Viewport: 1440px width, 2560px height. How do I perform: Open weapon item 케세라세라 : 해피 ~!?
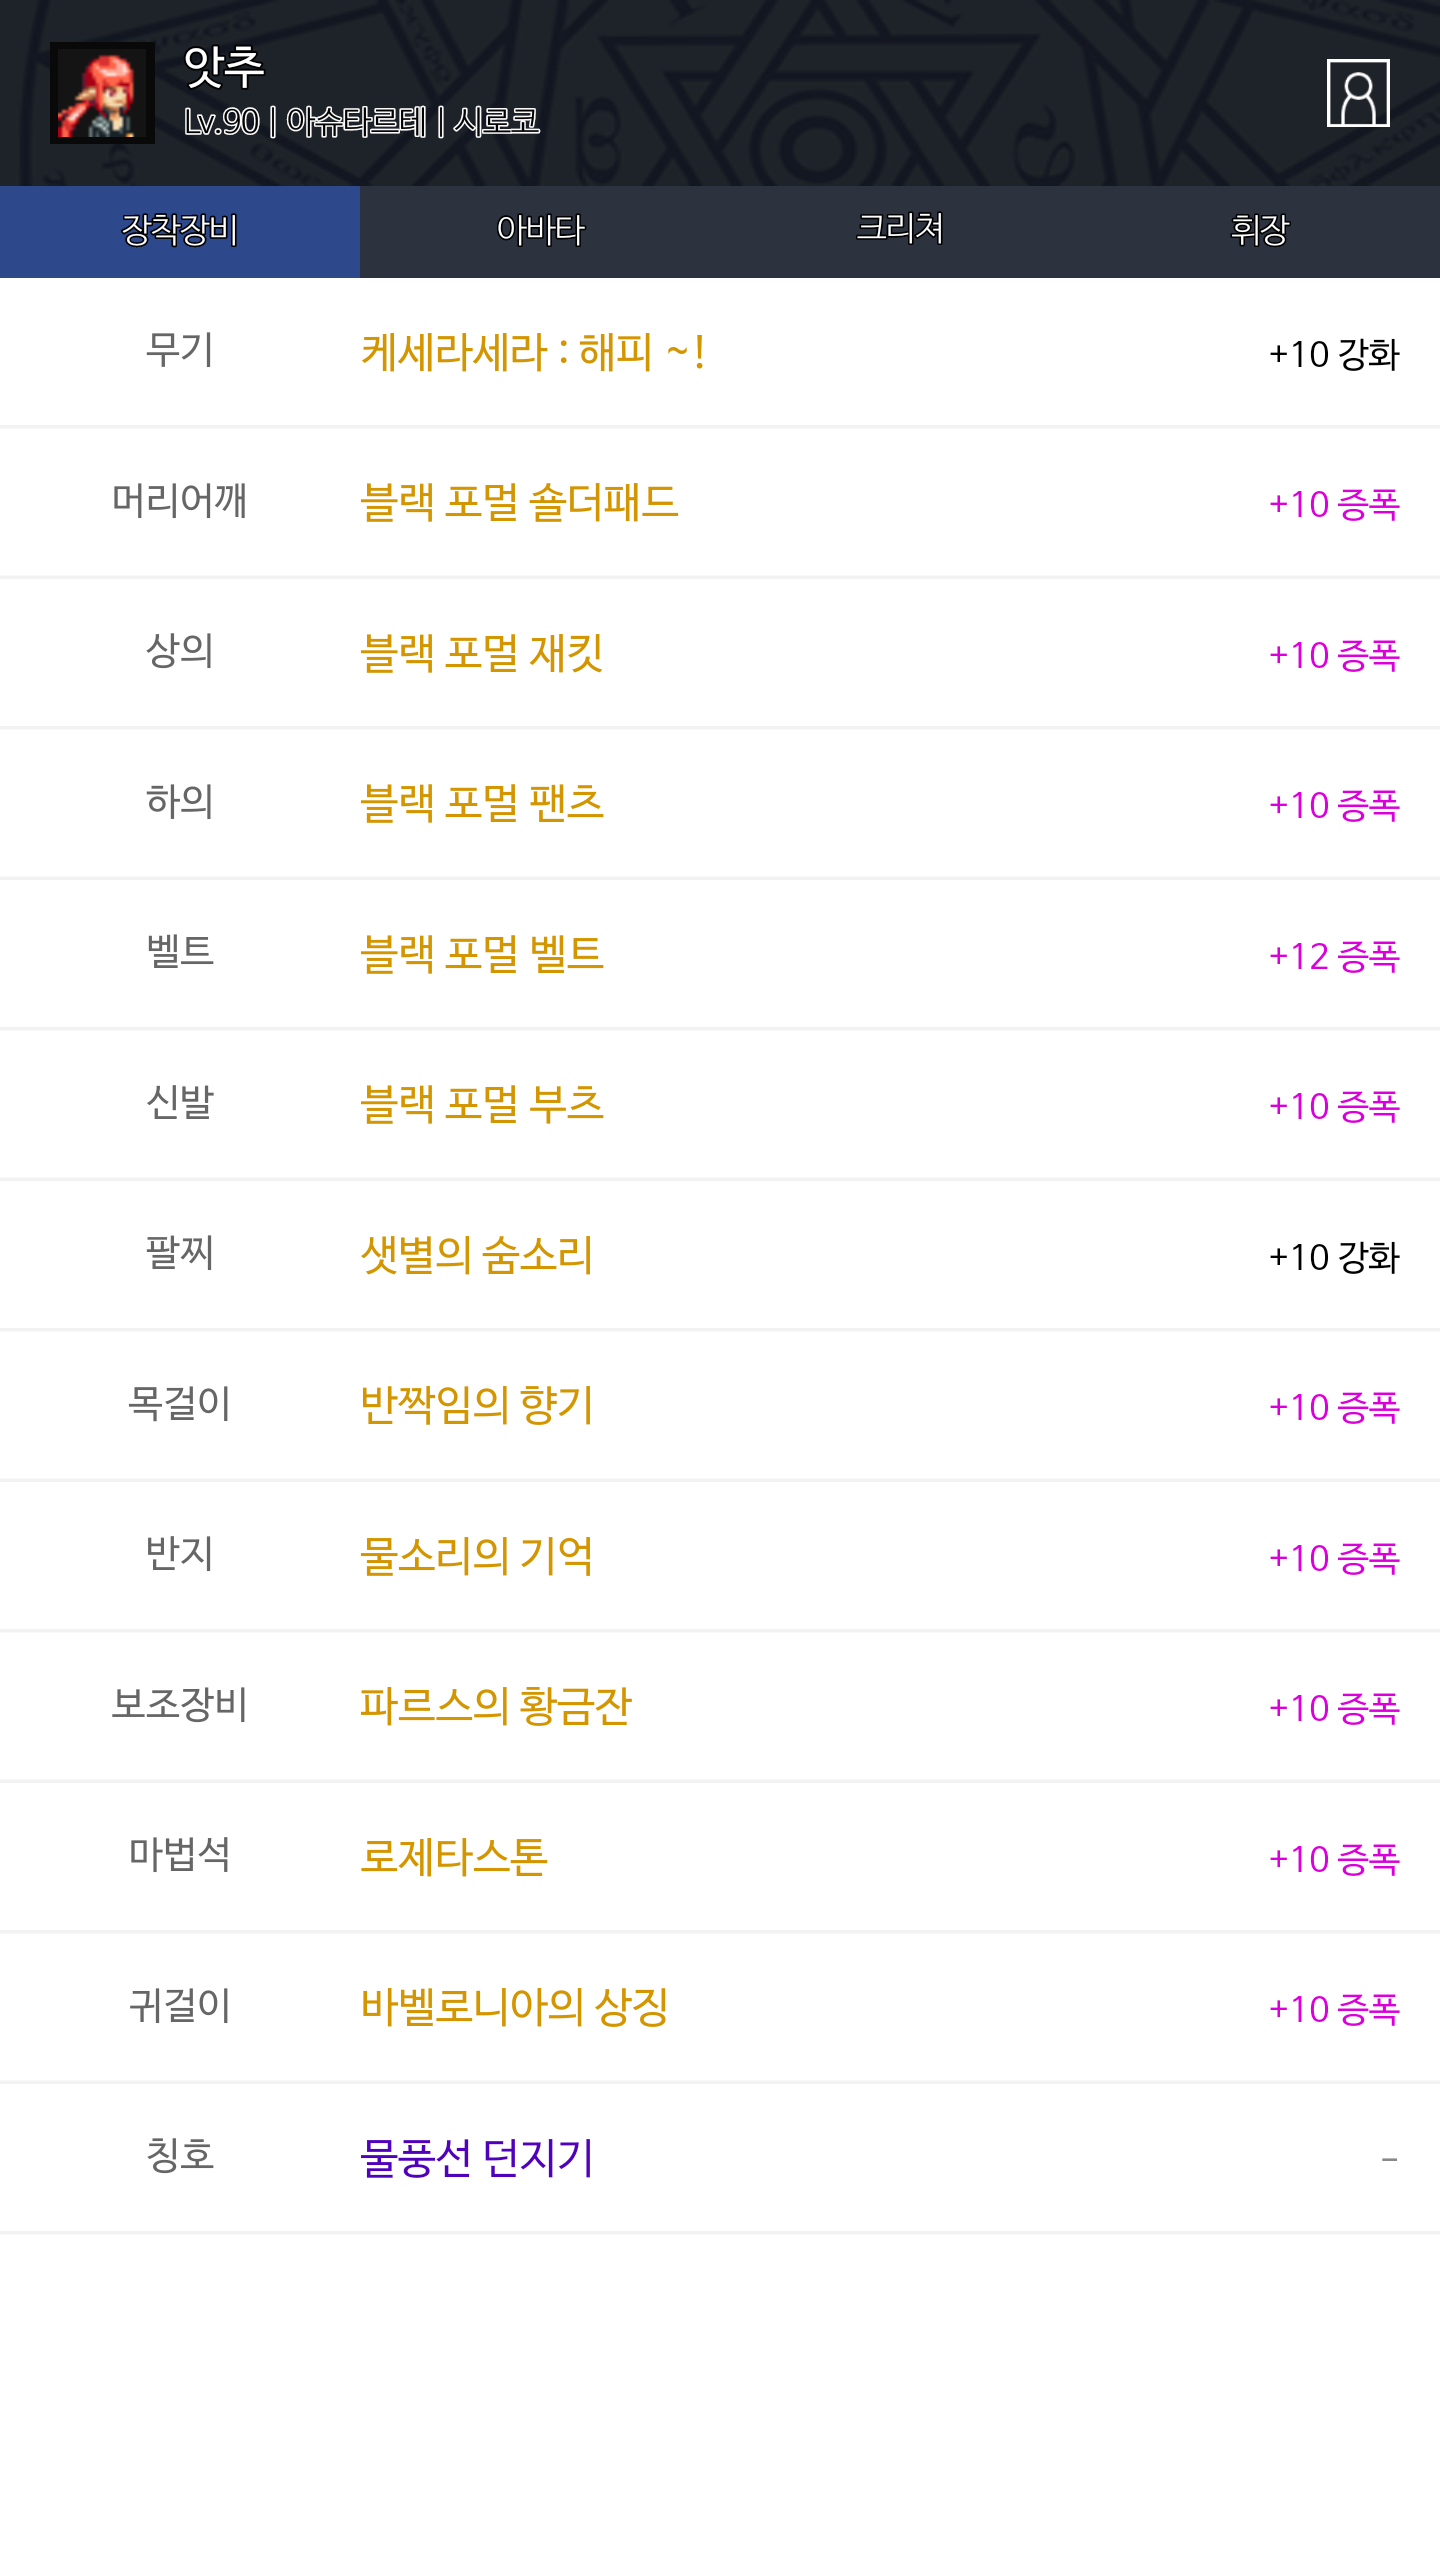pyautogui.click(x=533, y=353)
